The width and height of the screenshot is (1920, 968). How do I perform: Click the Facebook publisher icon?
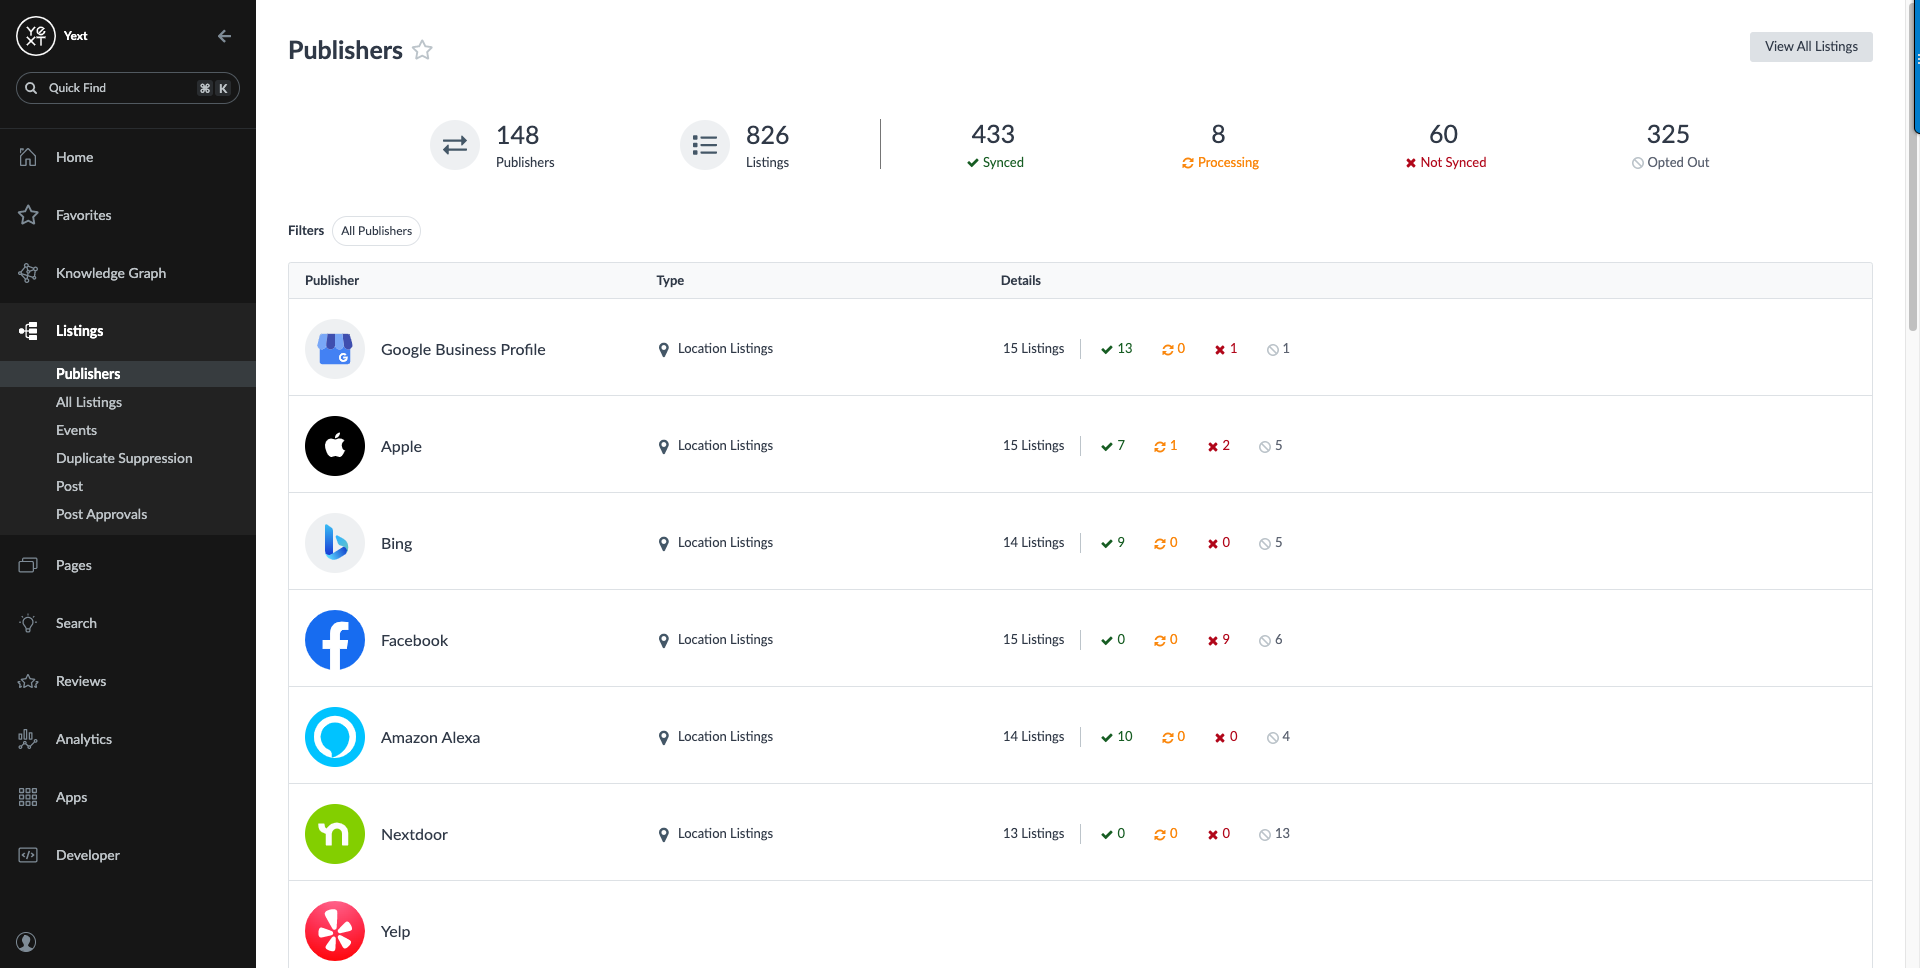pyautogui.click(x=334, y=639)
